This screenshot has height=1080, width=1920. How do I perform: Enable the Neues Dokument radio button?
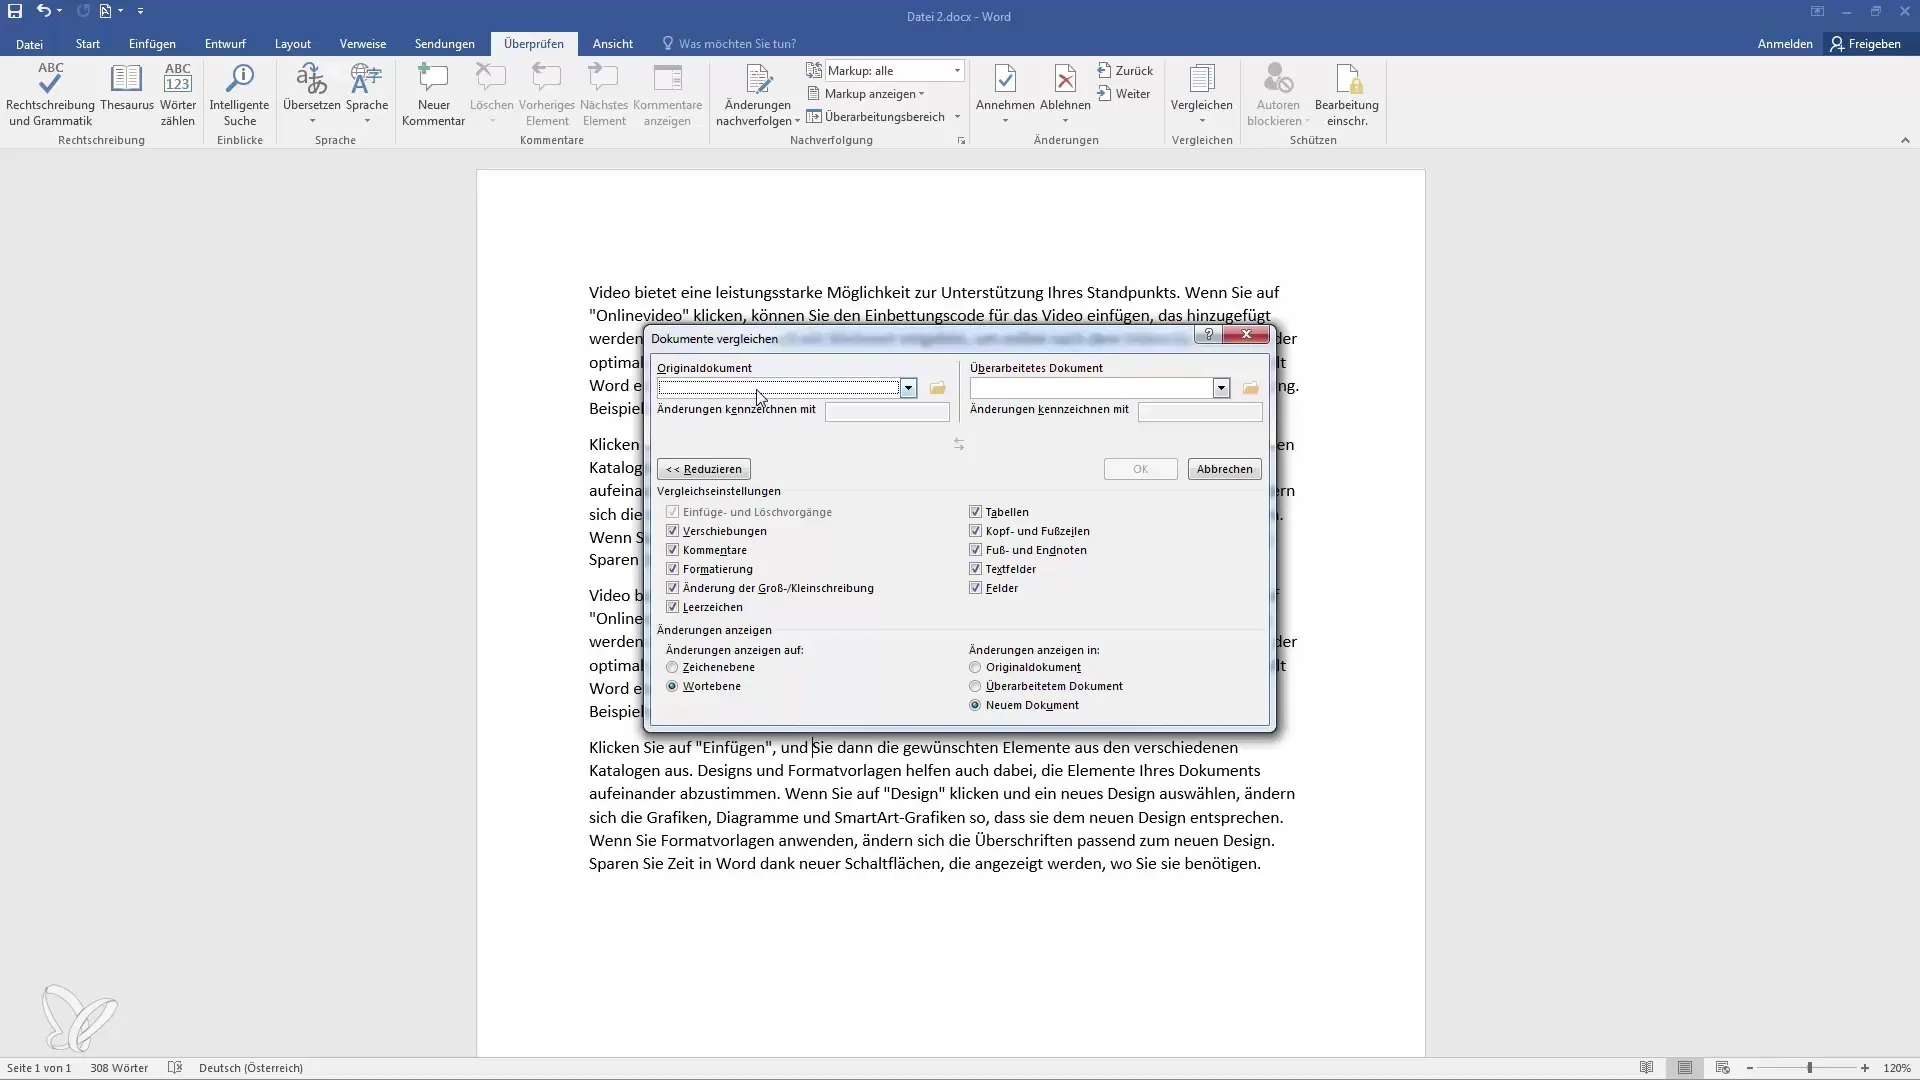pos(977,704)
